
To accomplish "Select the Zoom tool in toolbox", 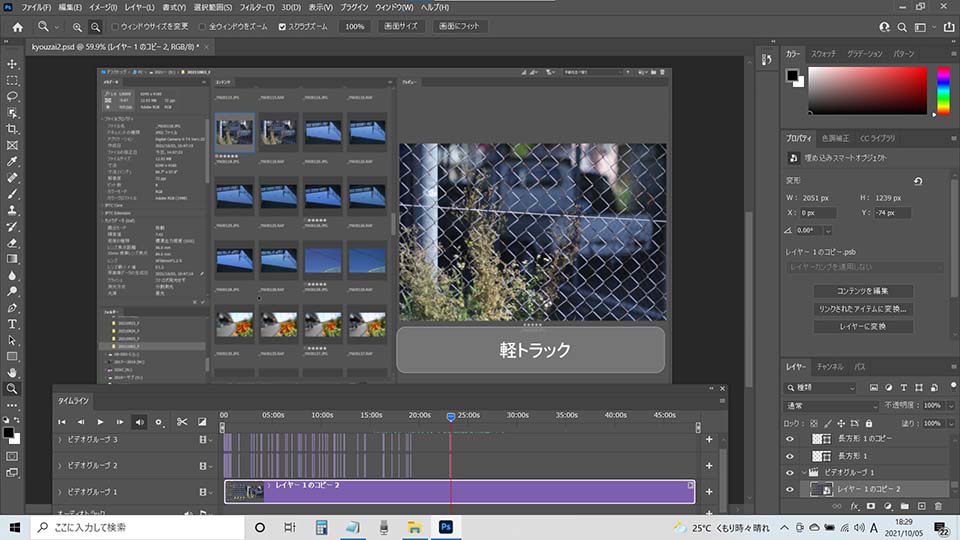I will [12, 389].
